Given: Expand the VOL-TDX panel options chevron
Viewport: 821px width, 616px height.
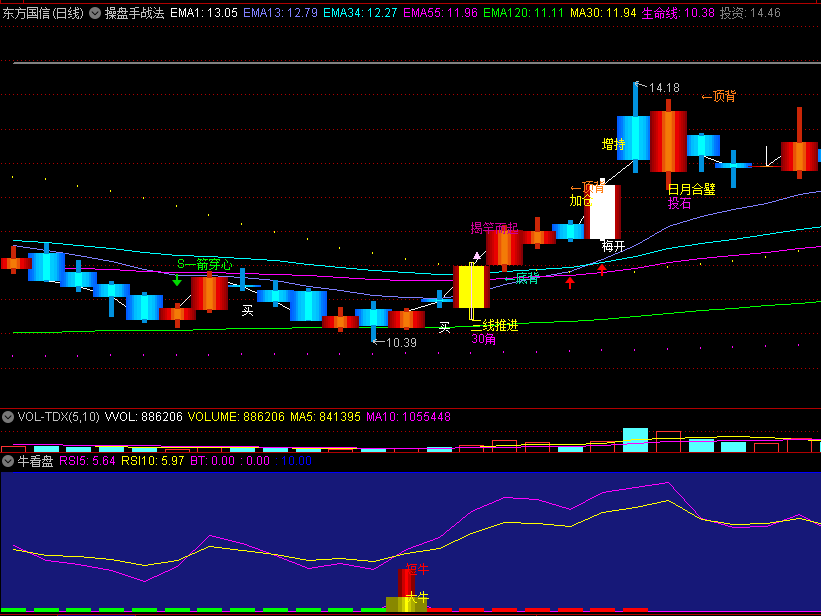Looking at the screenshot, I should click(8, 417).
